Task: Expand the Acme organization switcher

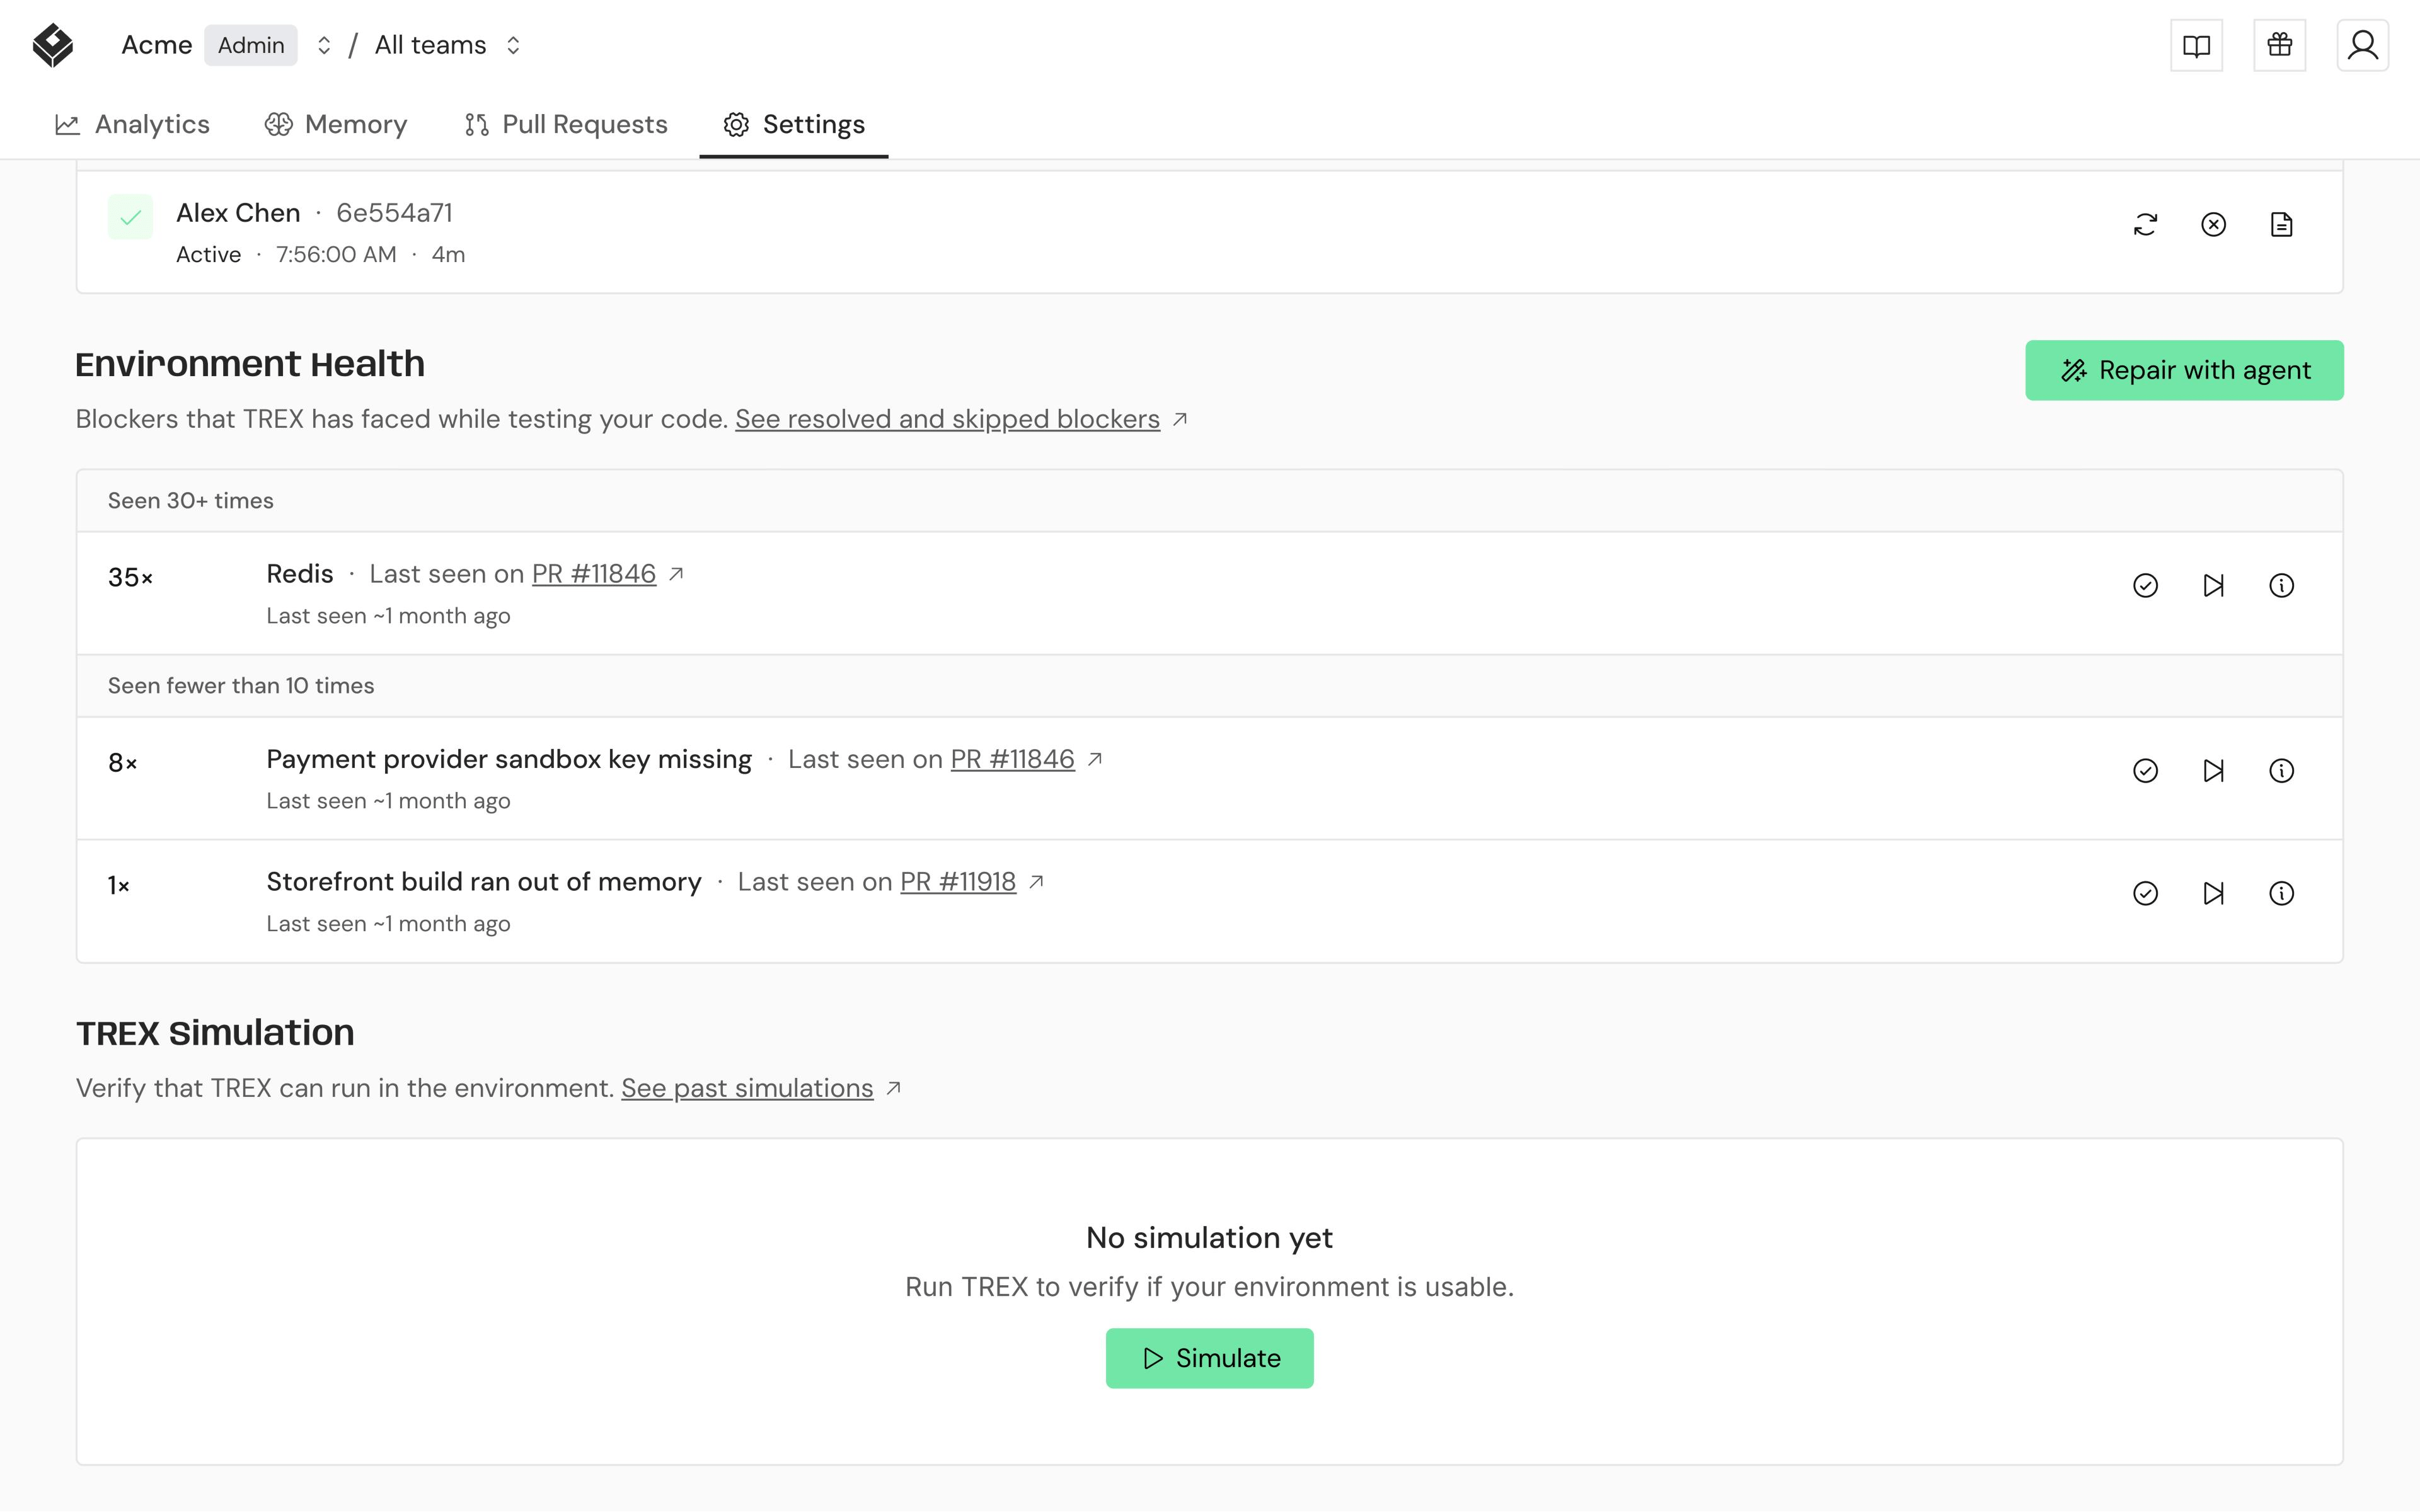Action: pyautogui.click(x=323, y=46)
